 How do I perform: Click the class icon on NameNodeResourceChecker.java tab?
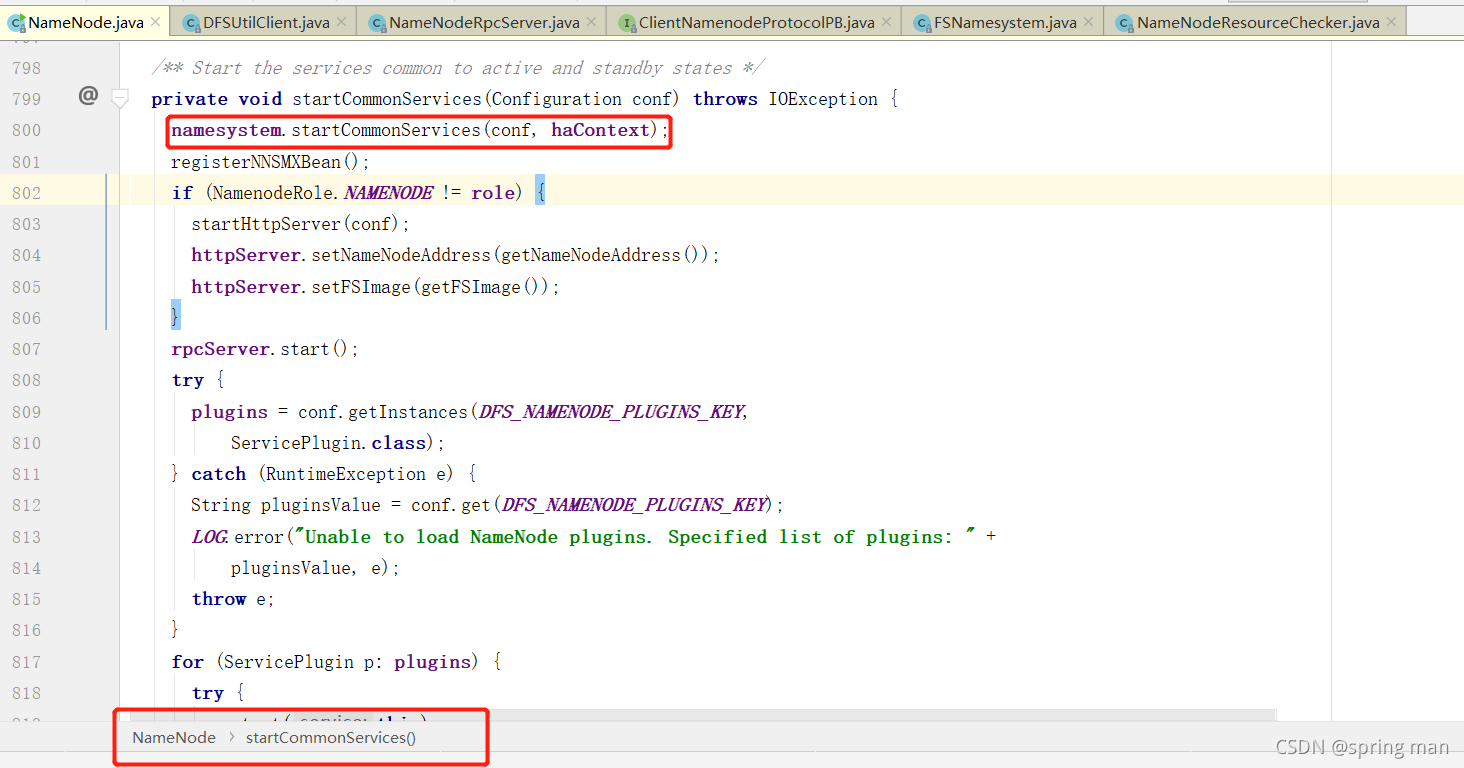tap(1125, 22)
